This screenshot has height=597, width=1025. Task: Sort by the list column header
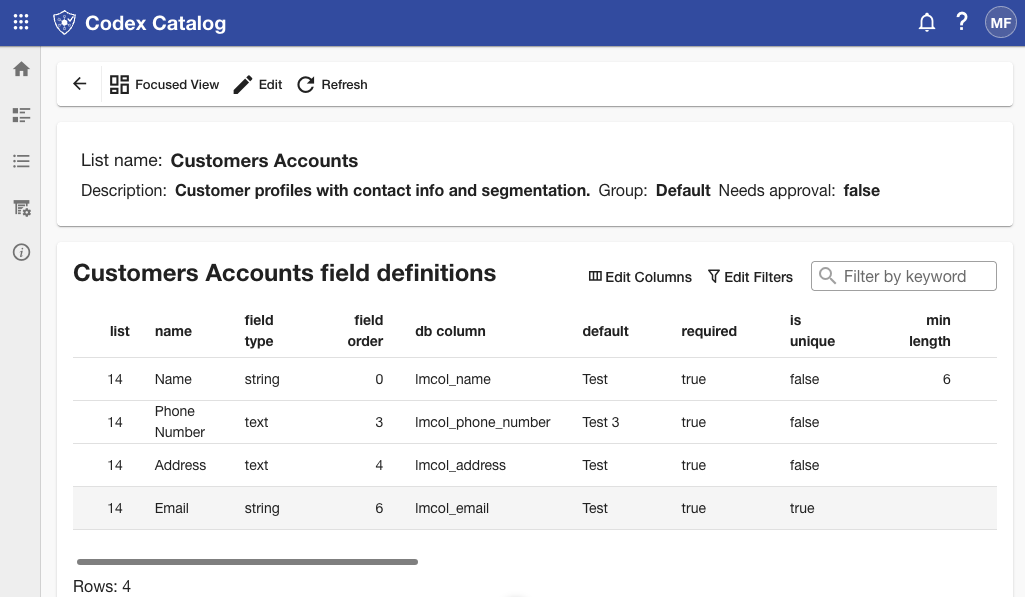click(120, 331)
